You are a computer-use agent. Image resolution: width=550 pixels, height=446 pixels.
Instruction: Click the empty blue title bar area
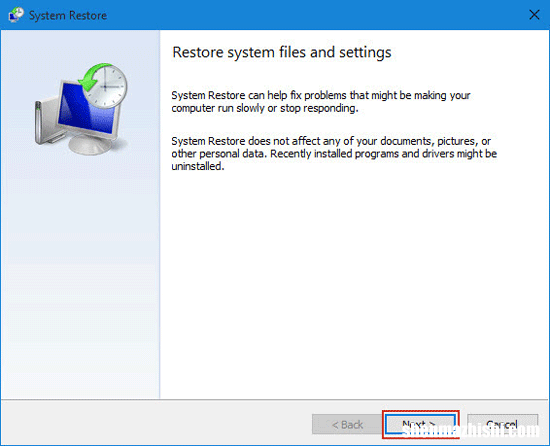pos(316,15)
